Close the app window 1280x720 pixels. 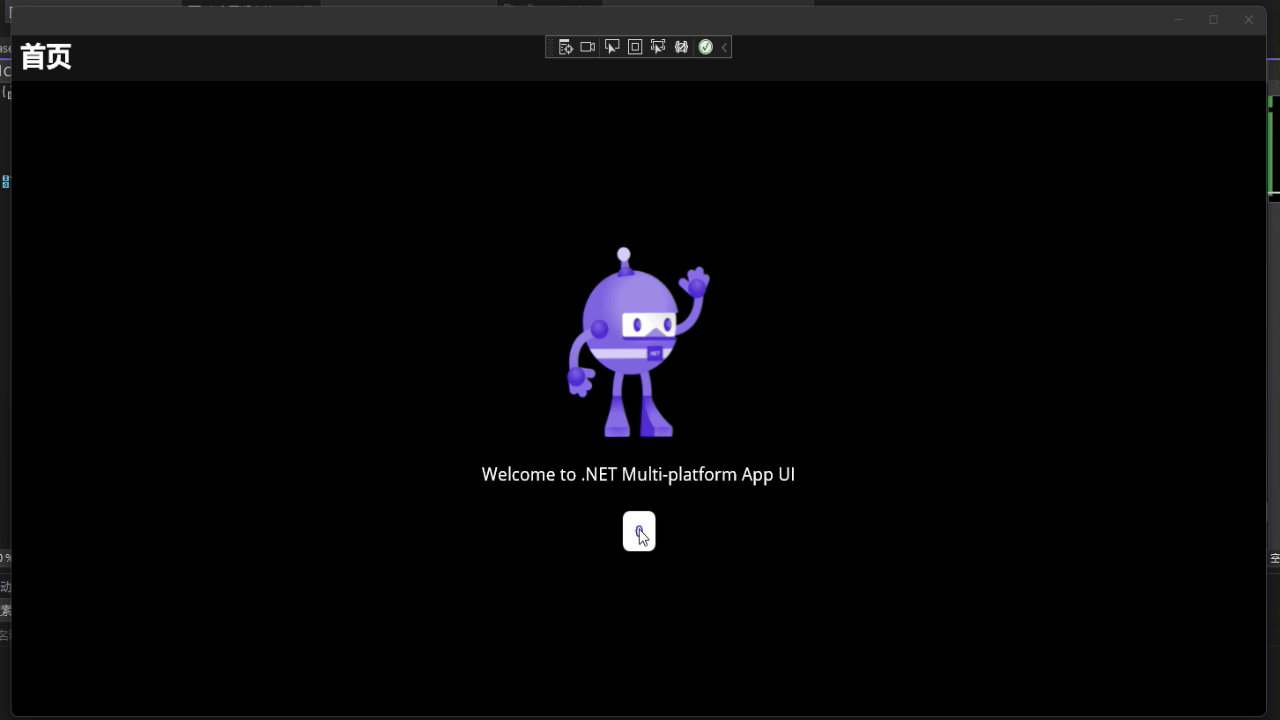click(1248, 19)
